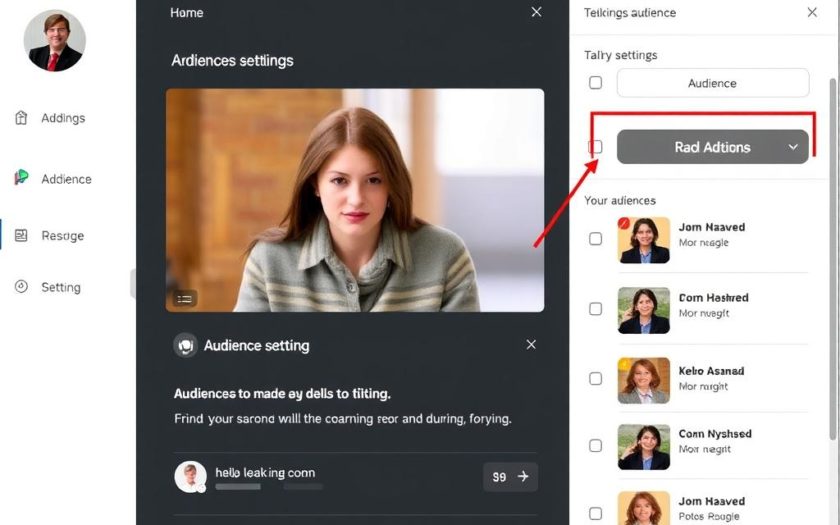Image resolution: width=840 pixels, height=525 pixels.
Task: Click the Audience setting headset icon
Action: 185,346
